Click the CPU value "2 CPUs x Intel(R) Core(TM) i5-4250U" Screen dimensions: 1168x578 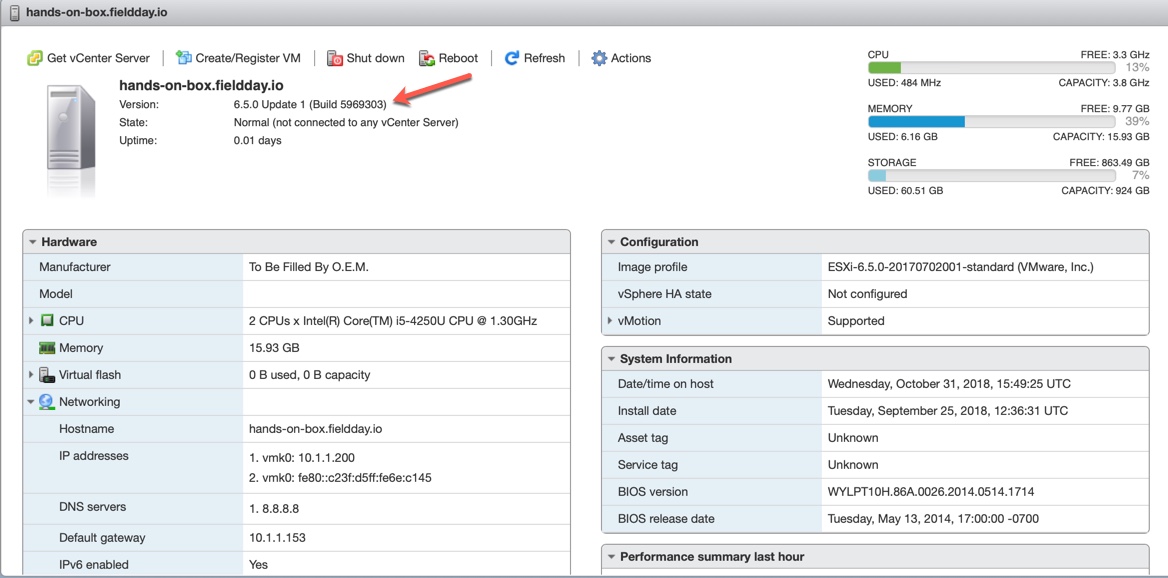coord(393,321)
